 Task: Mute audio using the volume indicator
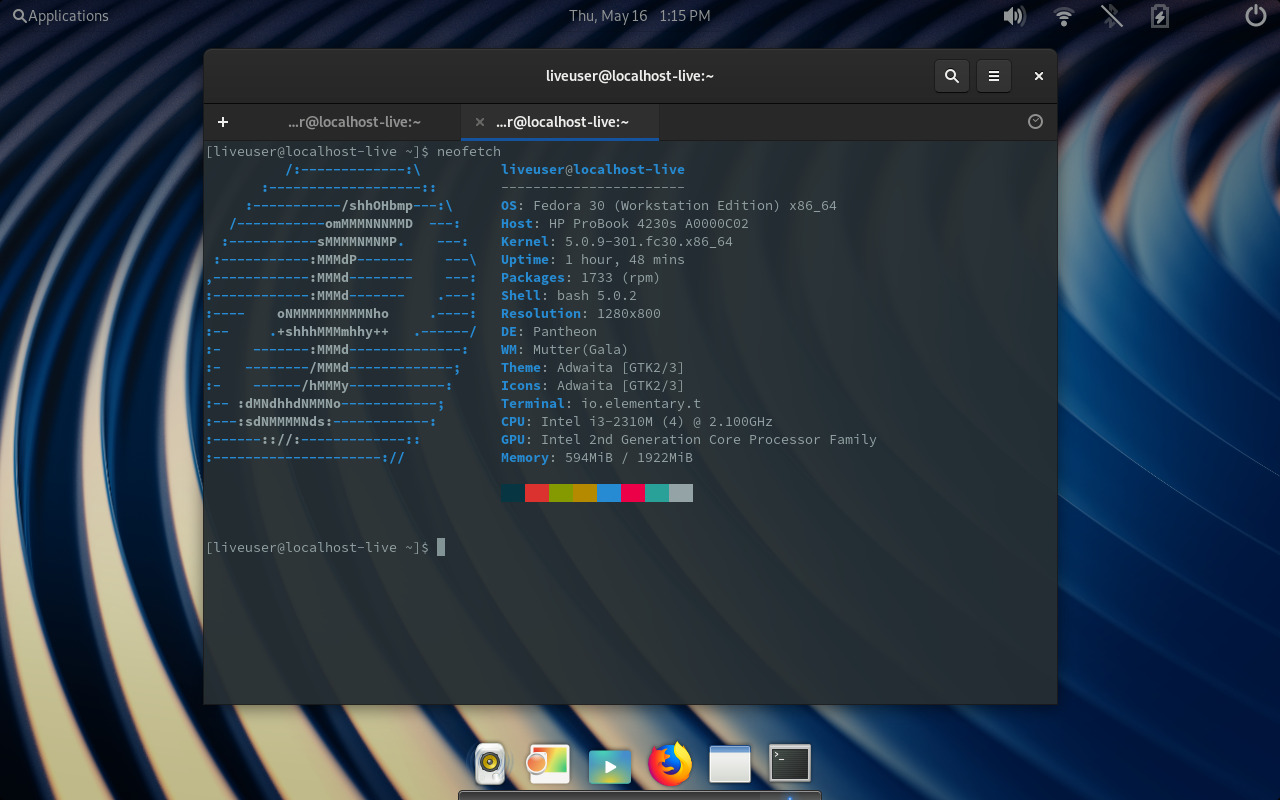(x=1014, y=15)
